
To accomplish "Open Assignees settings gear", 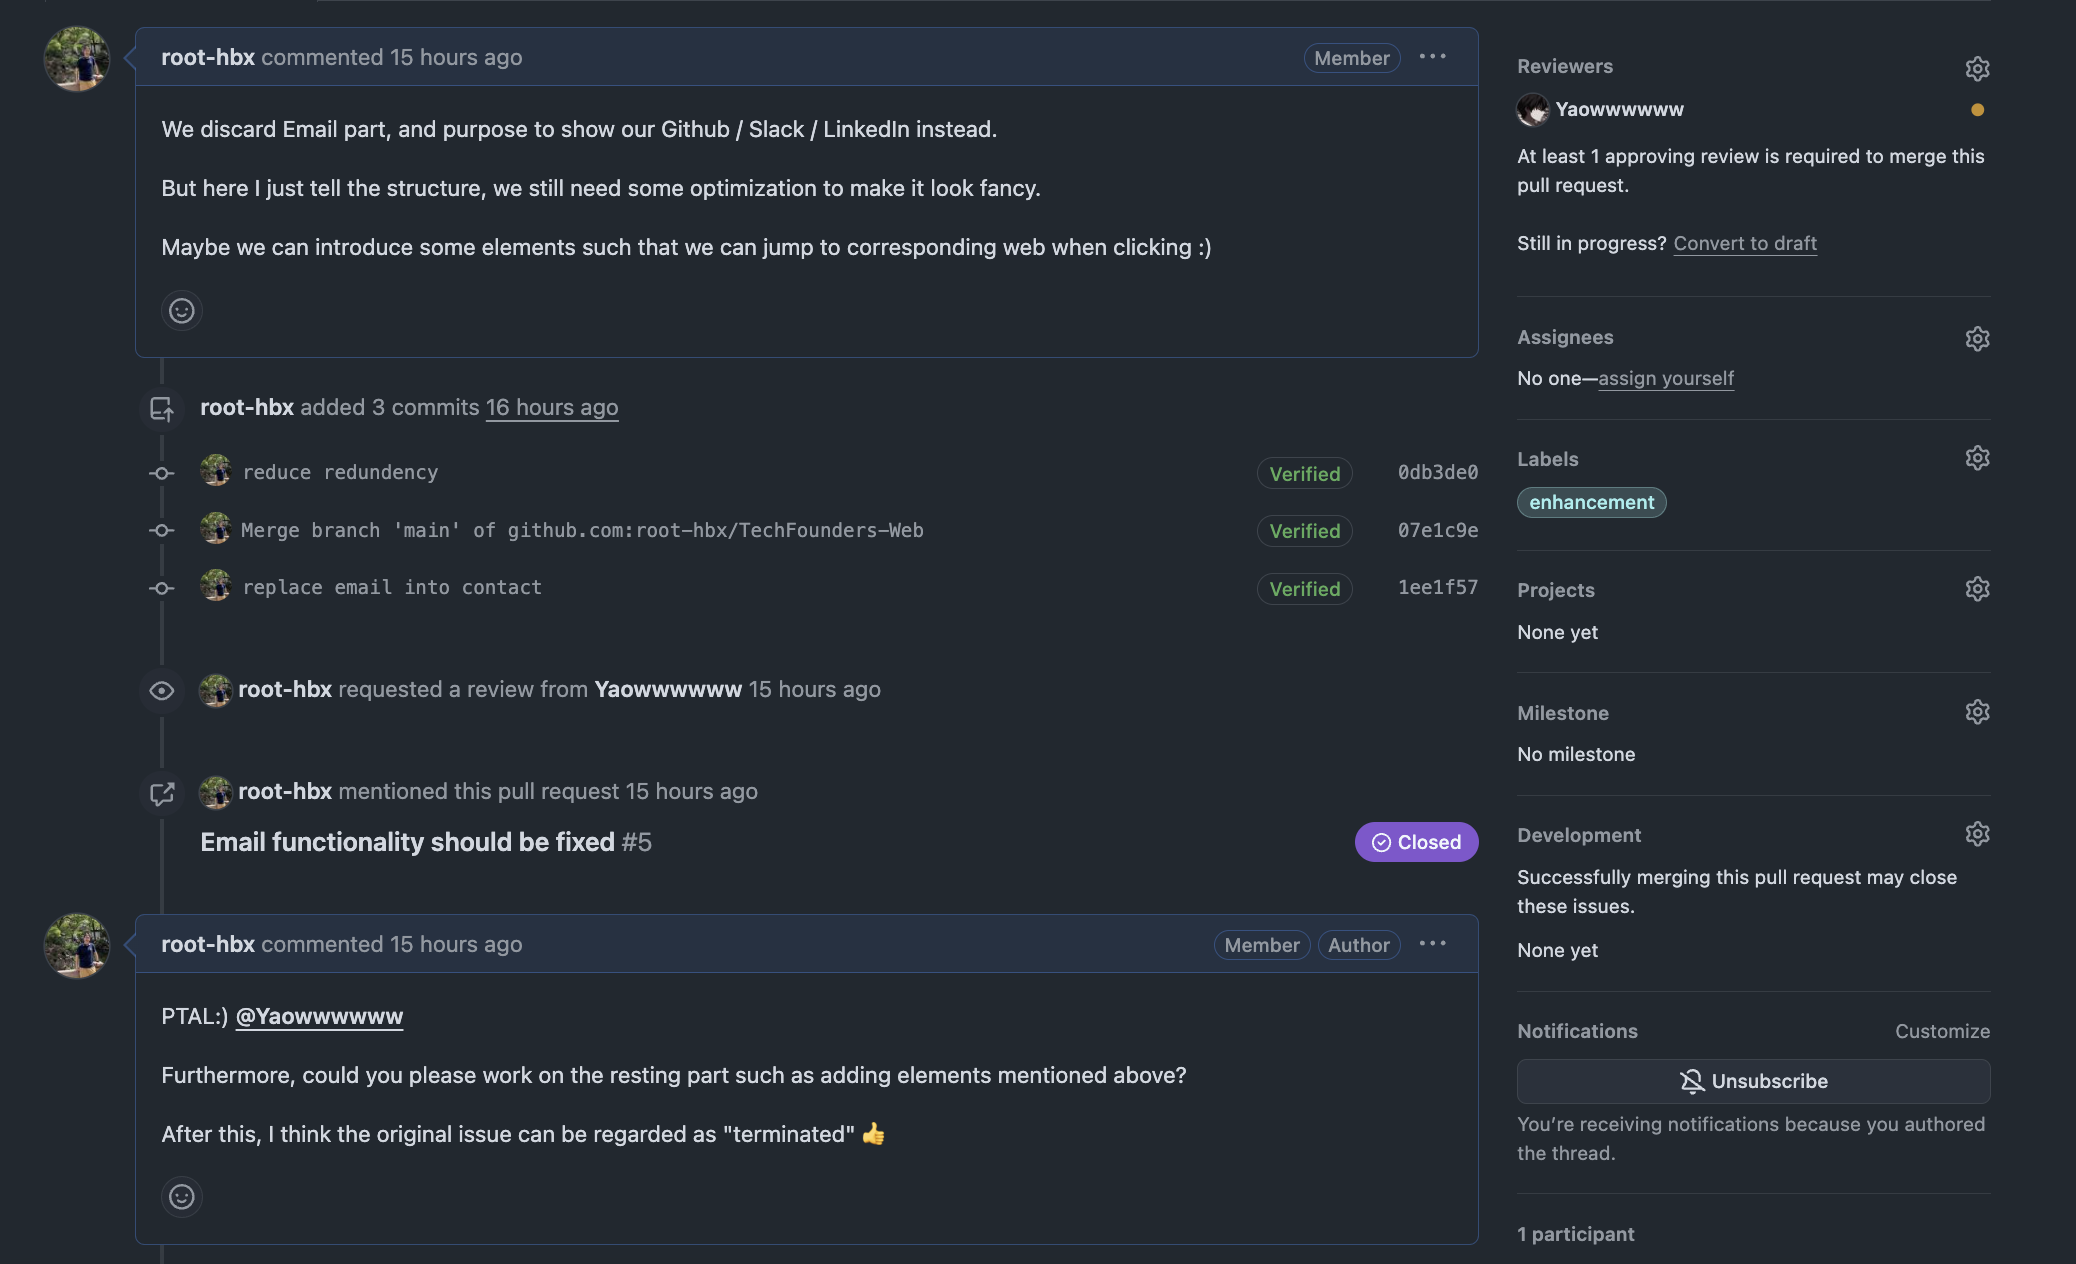I will (x=1977, y=338).
